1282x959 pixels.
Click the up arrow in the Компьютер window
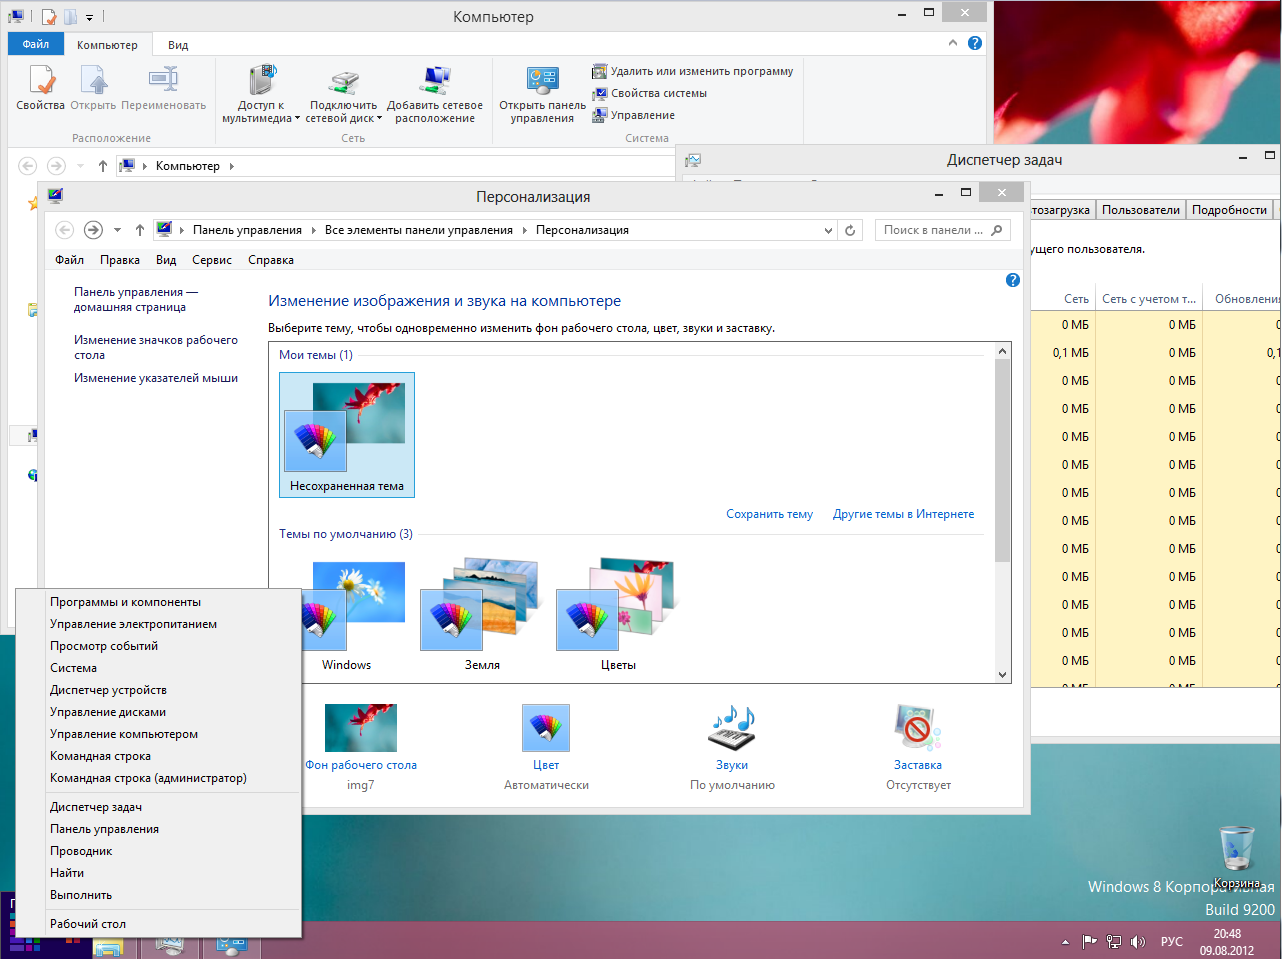[102, 166]
